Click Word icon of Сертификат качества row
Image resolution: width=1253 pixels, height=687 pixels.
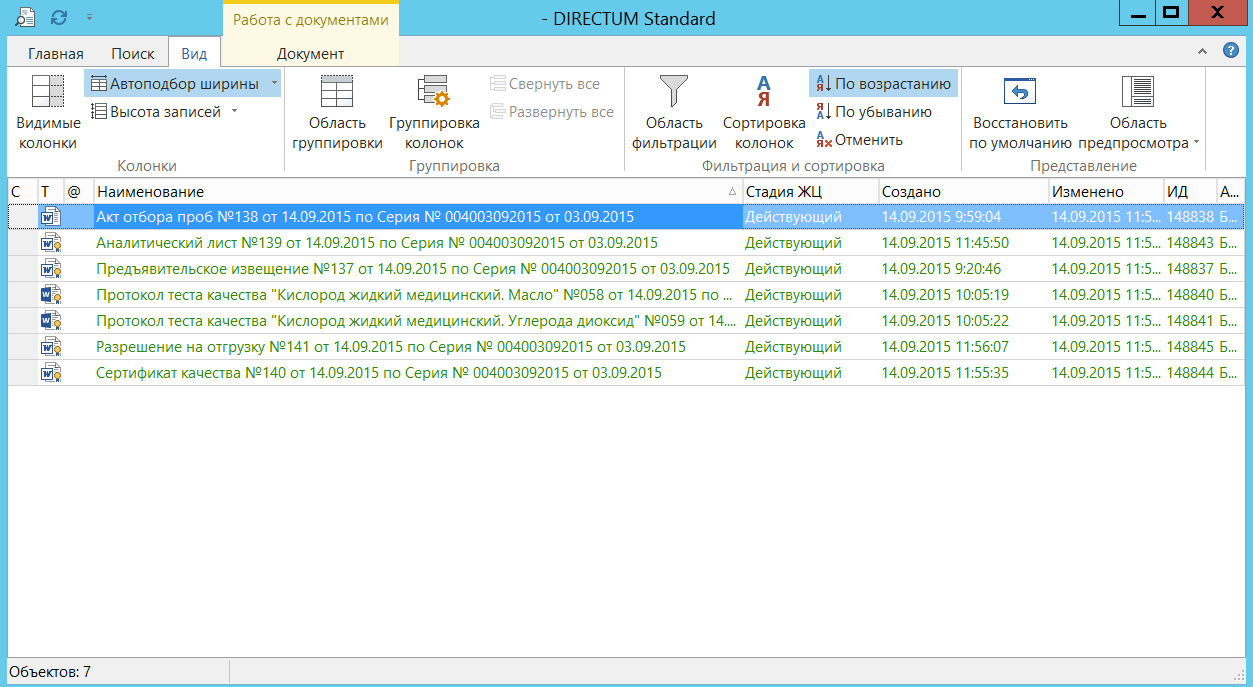coord(50,373)
